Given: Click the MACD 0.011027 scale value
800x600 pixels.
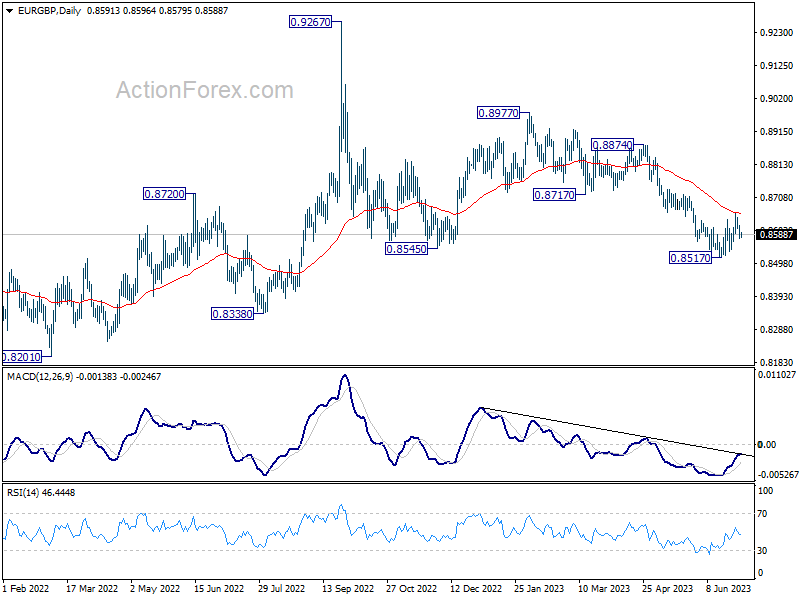Looking at the screenshot, I should 777,375.
